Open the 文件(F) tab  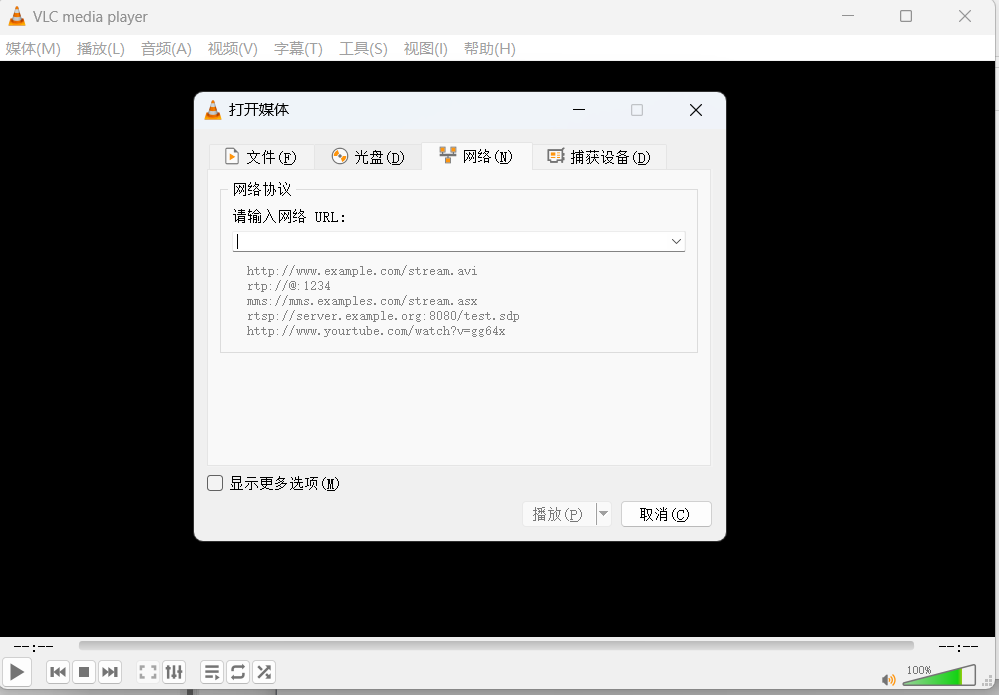coord(261,157)
